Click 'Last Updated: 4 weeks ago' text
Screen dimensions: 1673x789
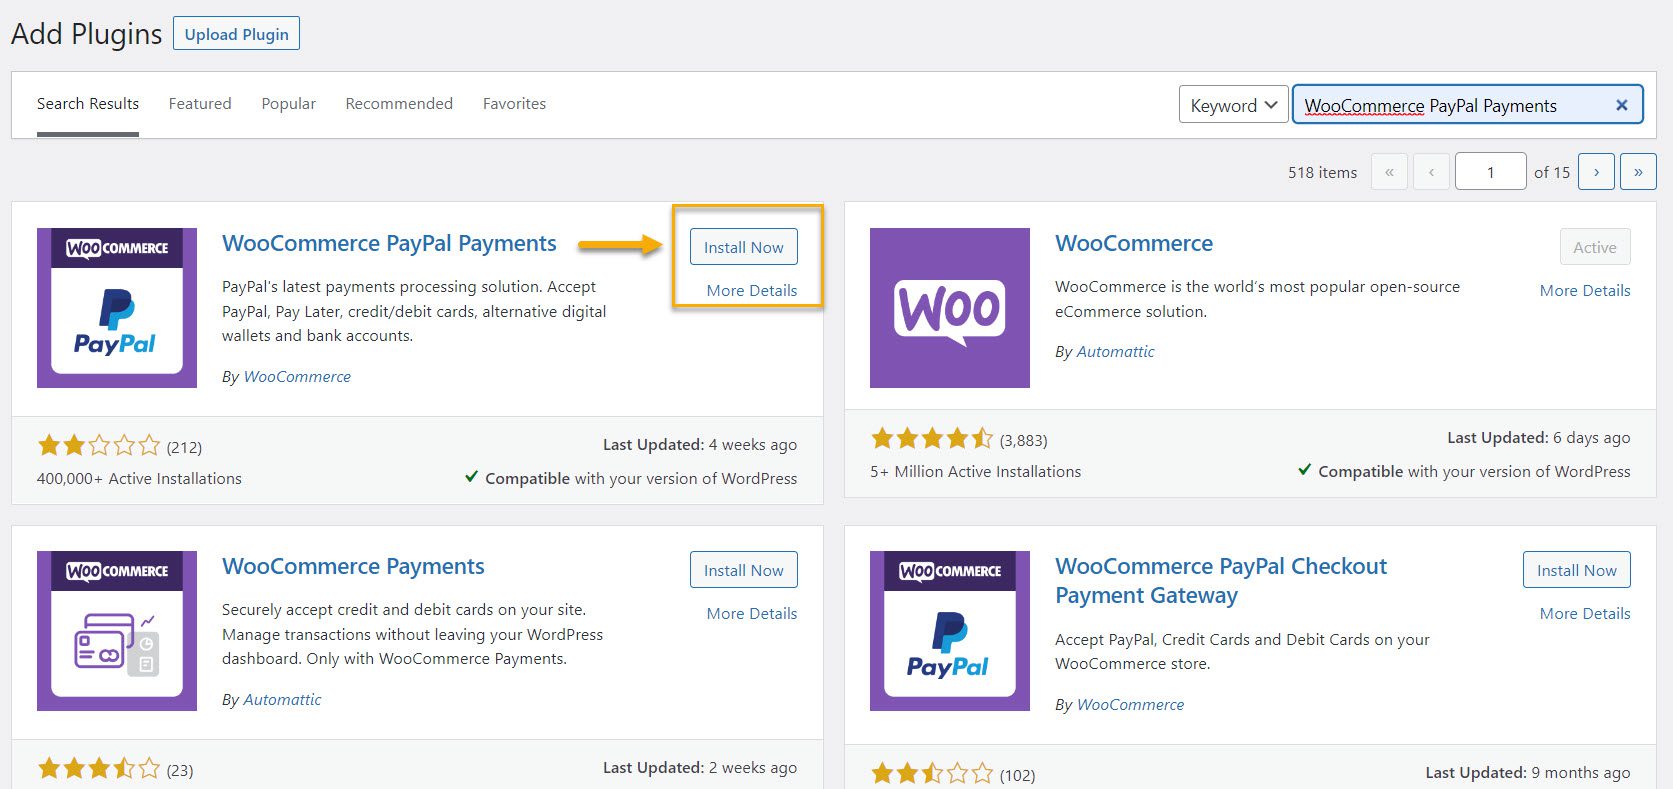click(x=700, y=445)
